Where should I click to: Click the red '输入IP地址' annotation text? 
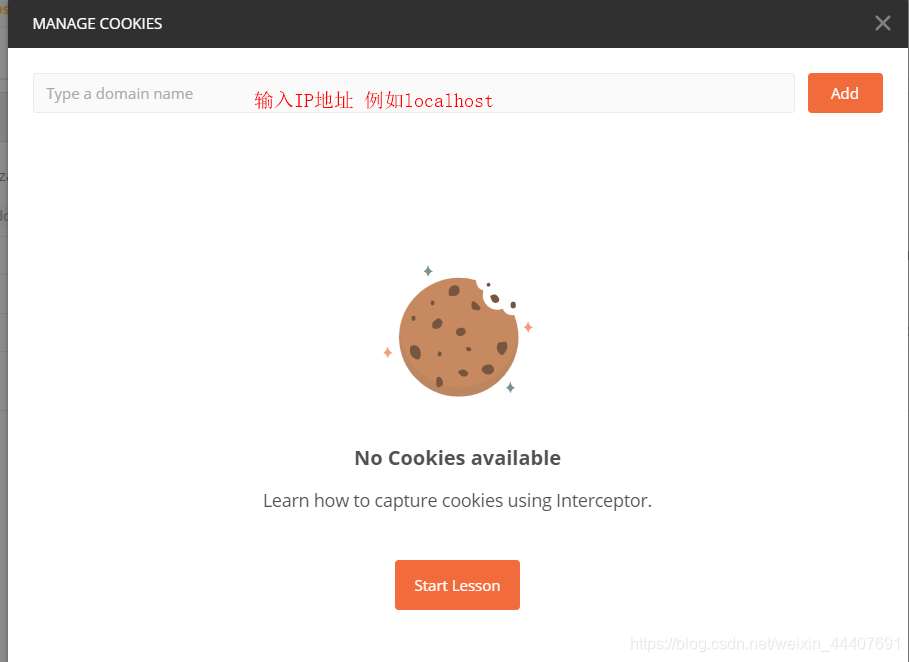303,100
